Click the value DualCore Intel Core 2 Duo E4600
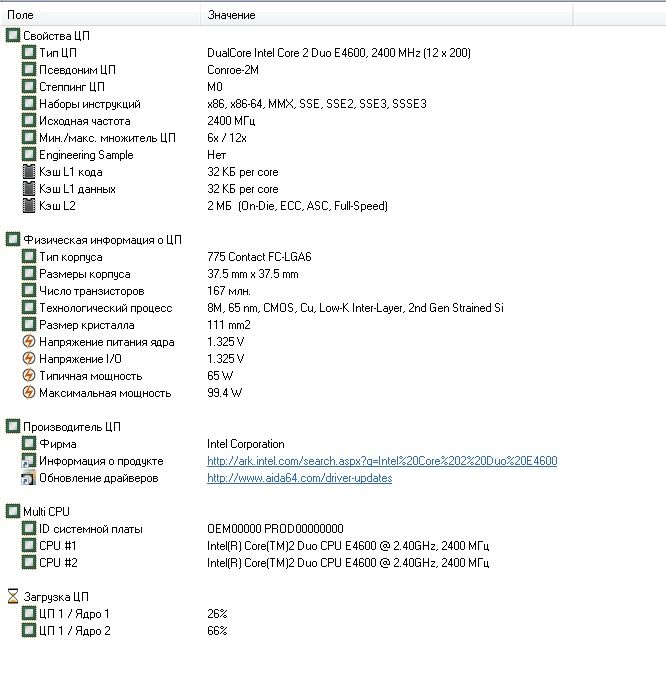Screen dimensions: 666x679 (339, 52)
